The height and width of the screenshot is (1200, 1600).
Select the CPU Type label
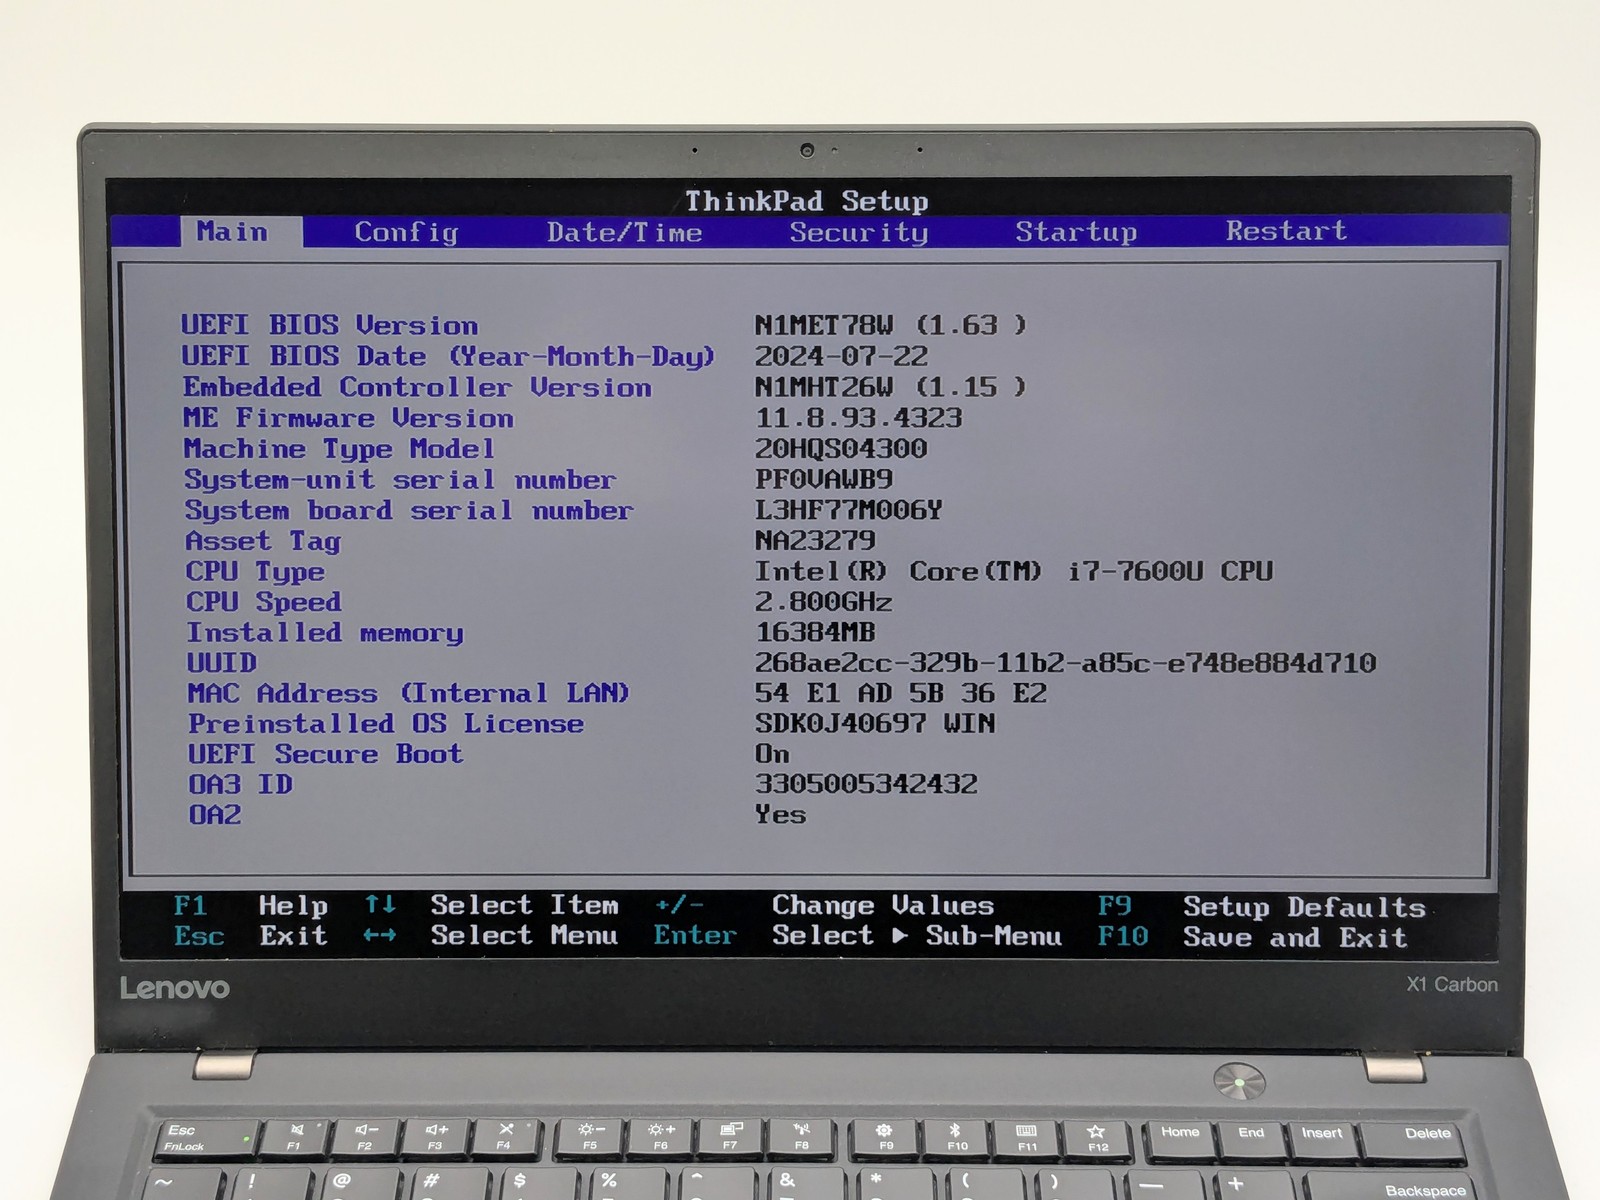coord(255,572)
